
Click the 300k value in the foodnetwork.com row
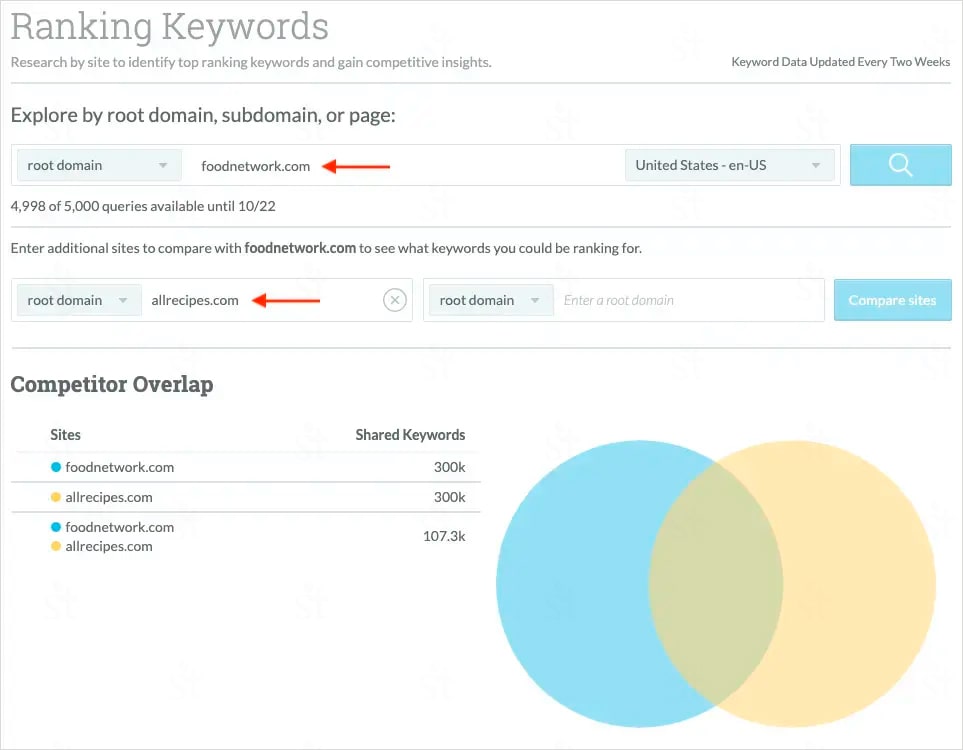450,467
